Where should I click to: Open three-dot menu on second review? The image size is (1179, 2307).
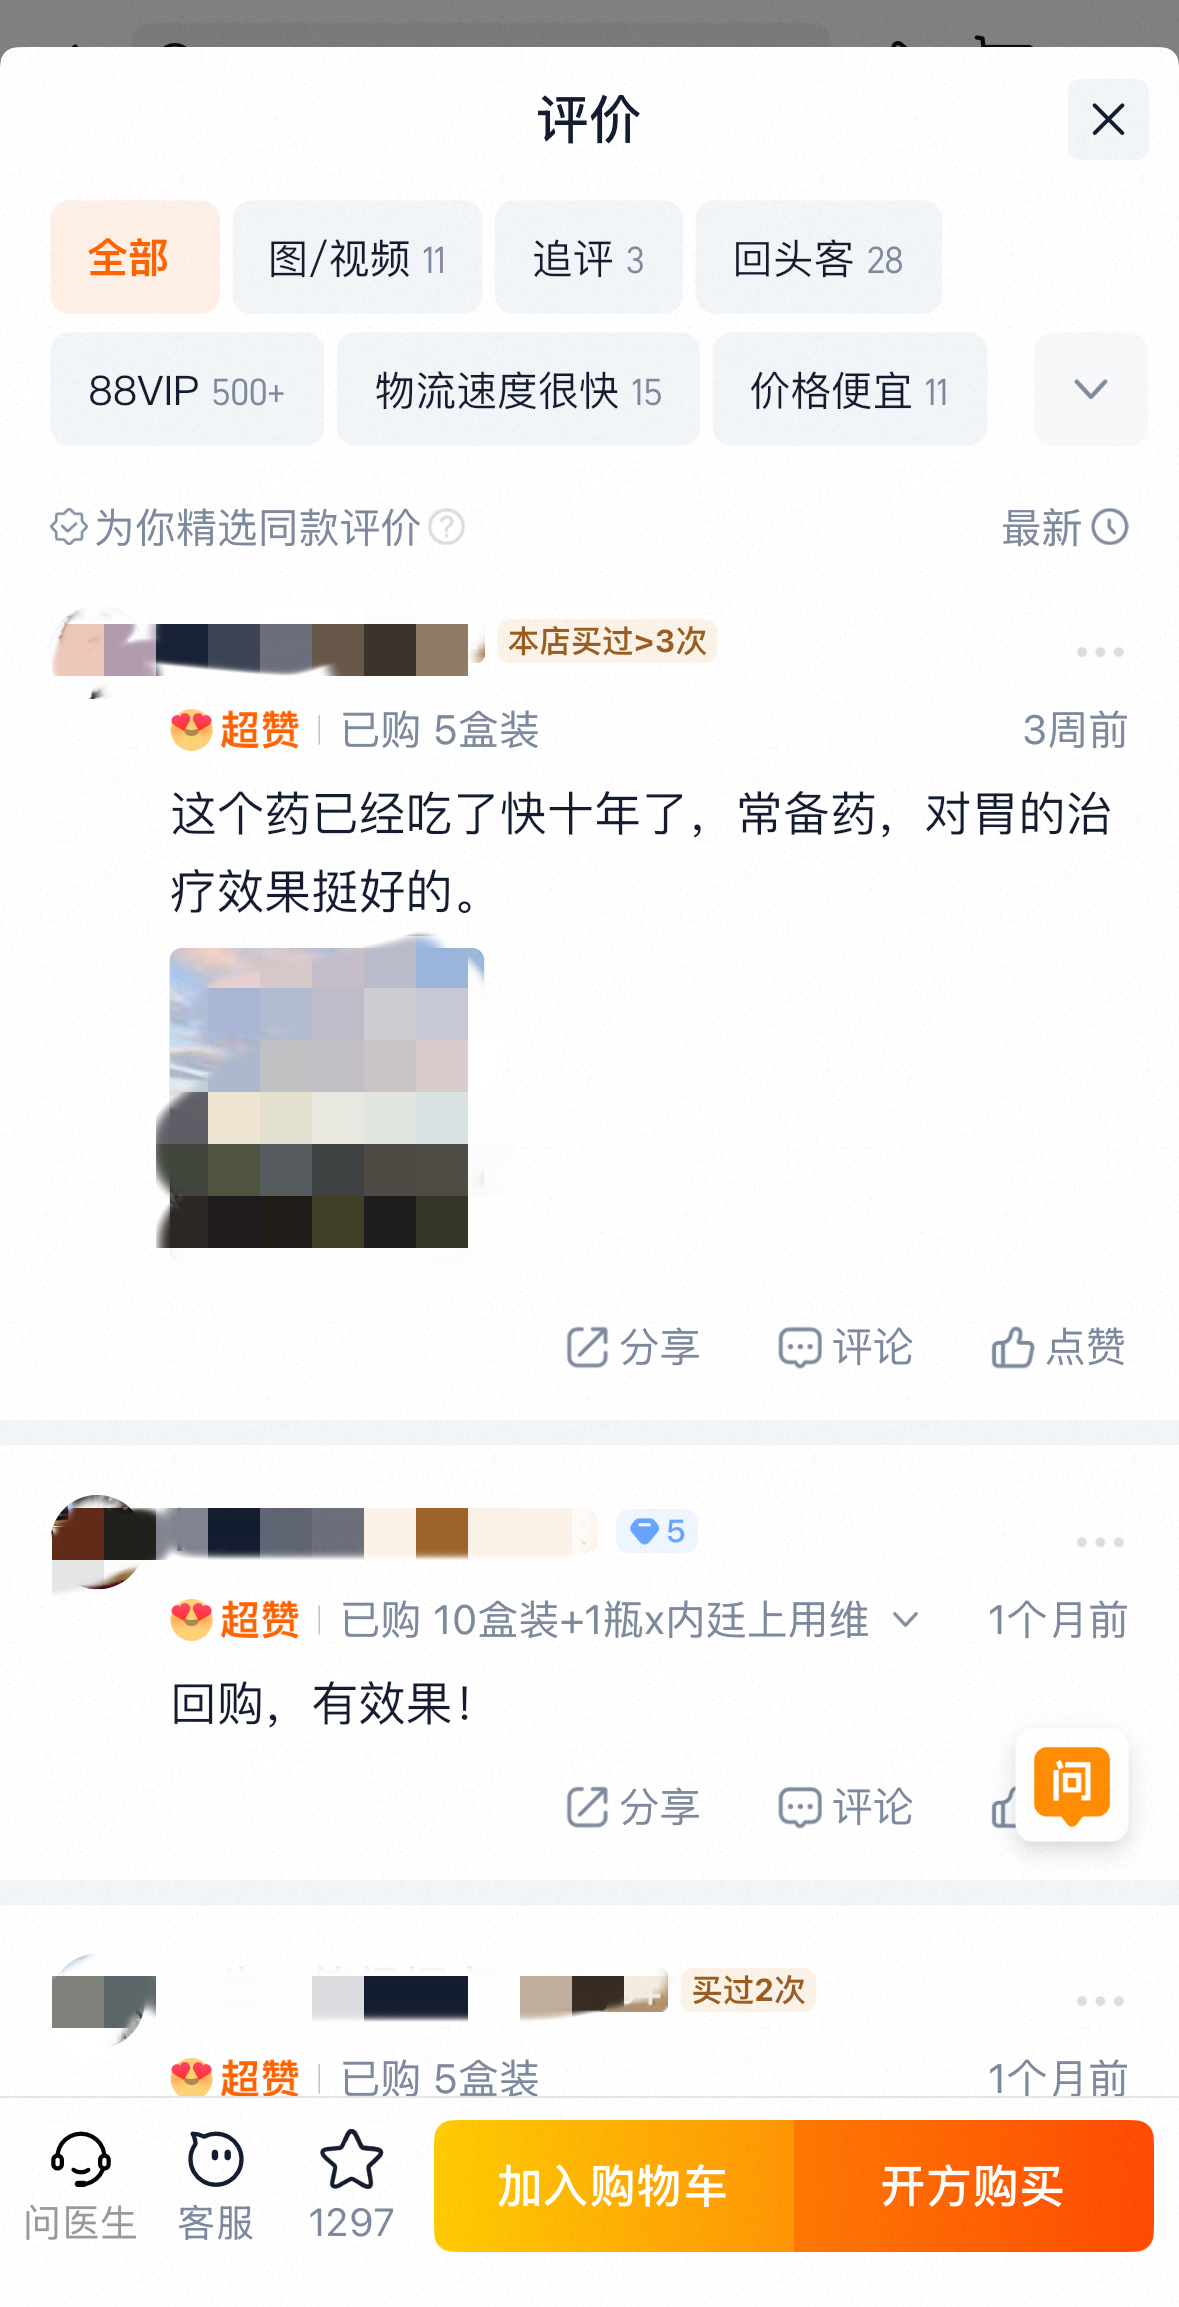[1100, 1542]
